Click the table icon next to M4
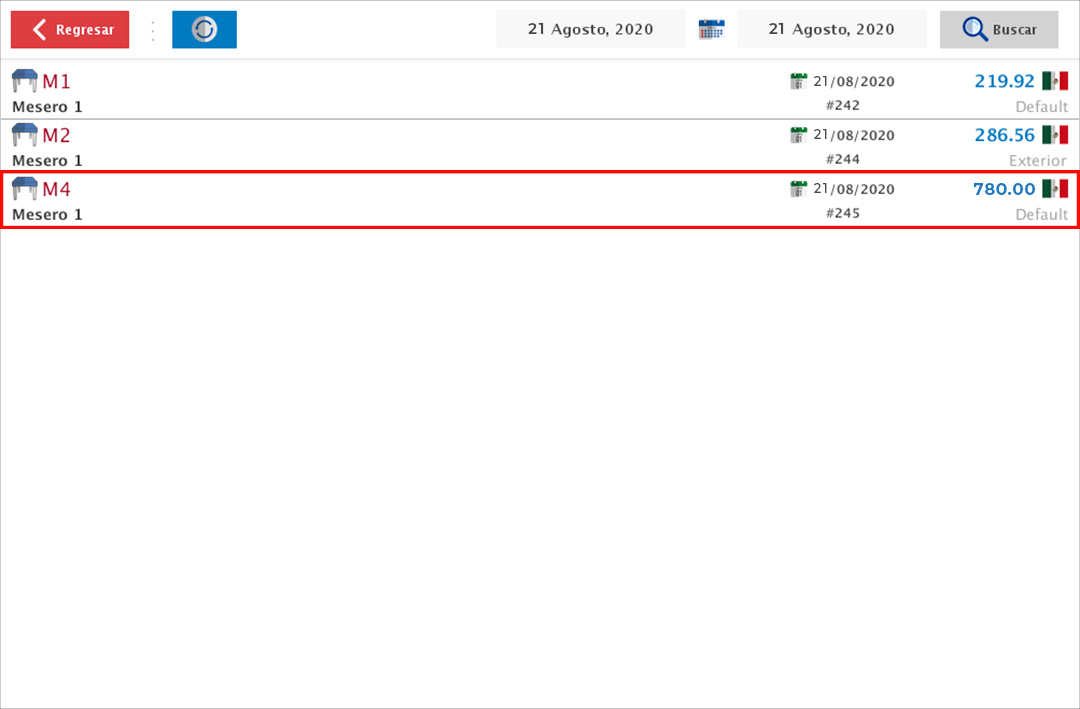 25,189
